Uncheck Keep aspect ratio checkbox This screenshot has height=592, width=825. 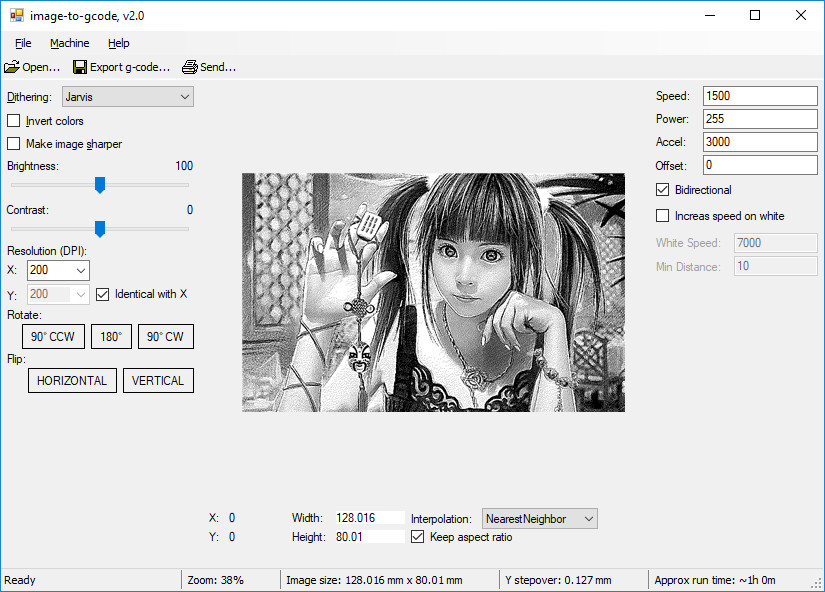pos(417,537)
